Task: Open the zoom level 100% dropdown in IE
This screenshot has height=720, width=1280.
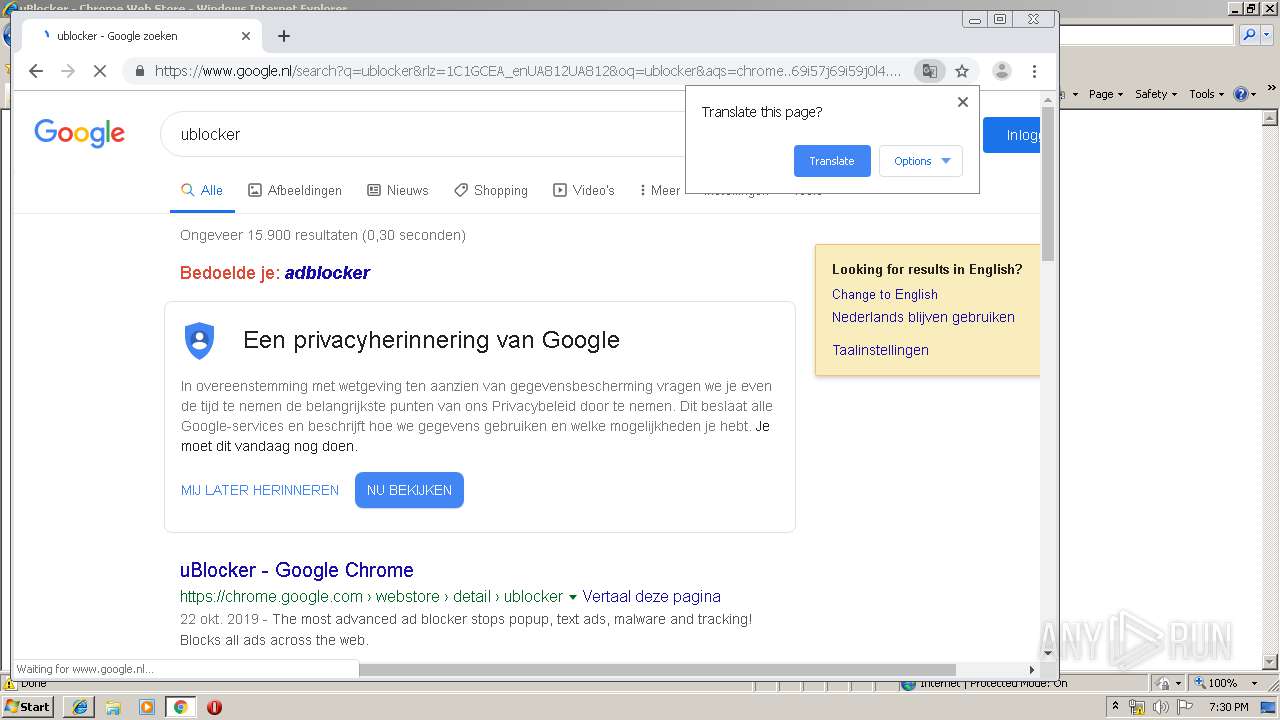Action: pyautogui.click(x=1254, y=683)
